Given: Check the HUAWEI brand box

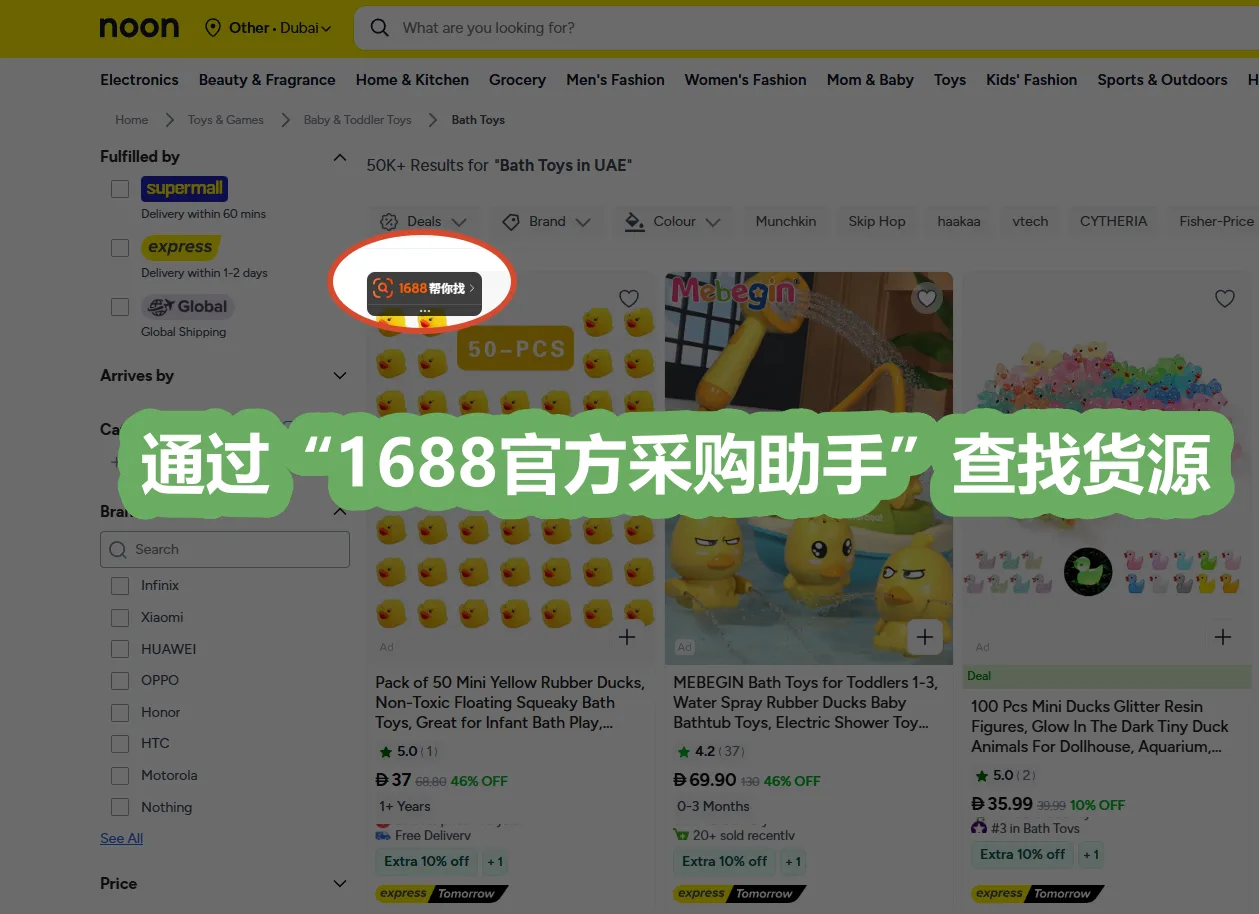Looking at the screenshot, I should point(120,650).
